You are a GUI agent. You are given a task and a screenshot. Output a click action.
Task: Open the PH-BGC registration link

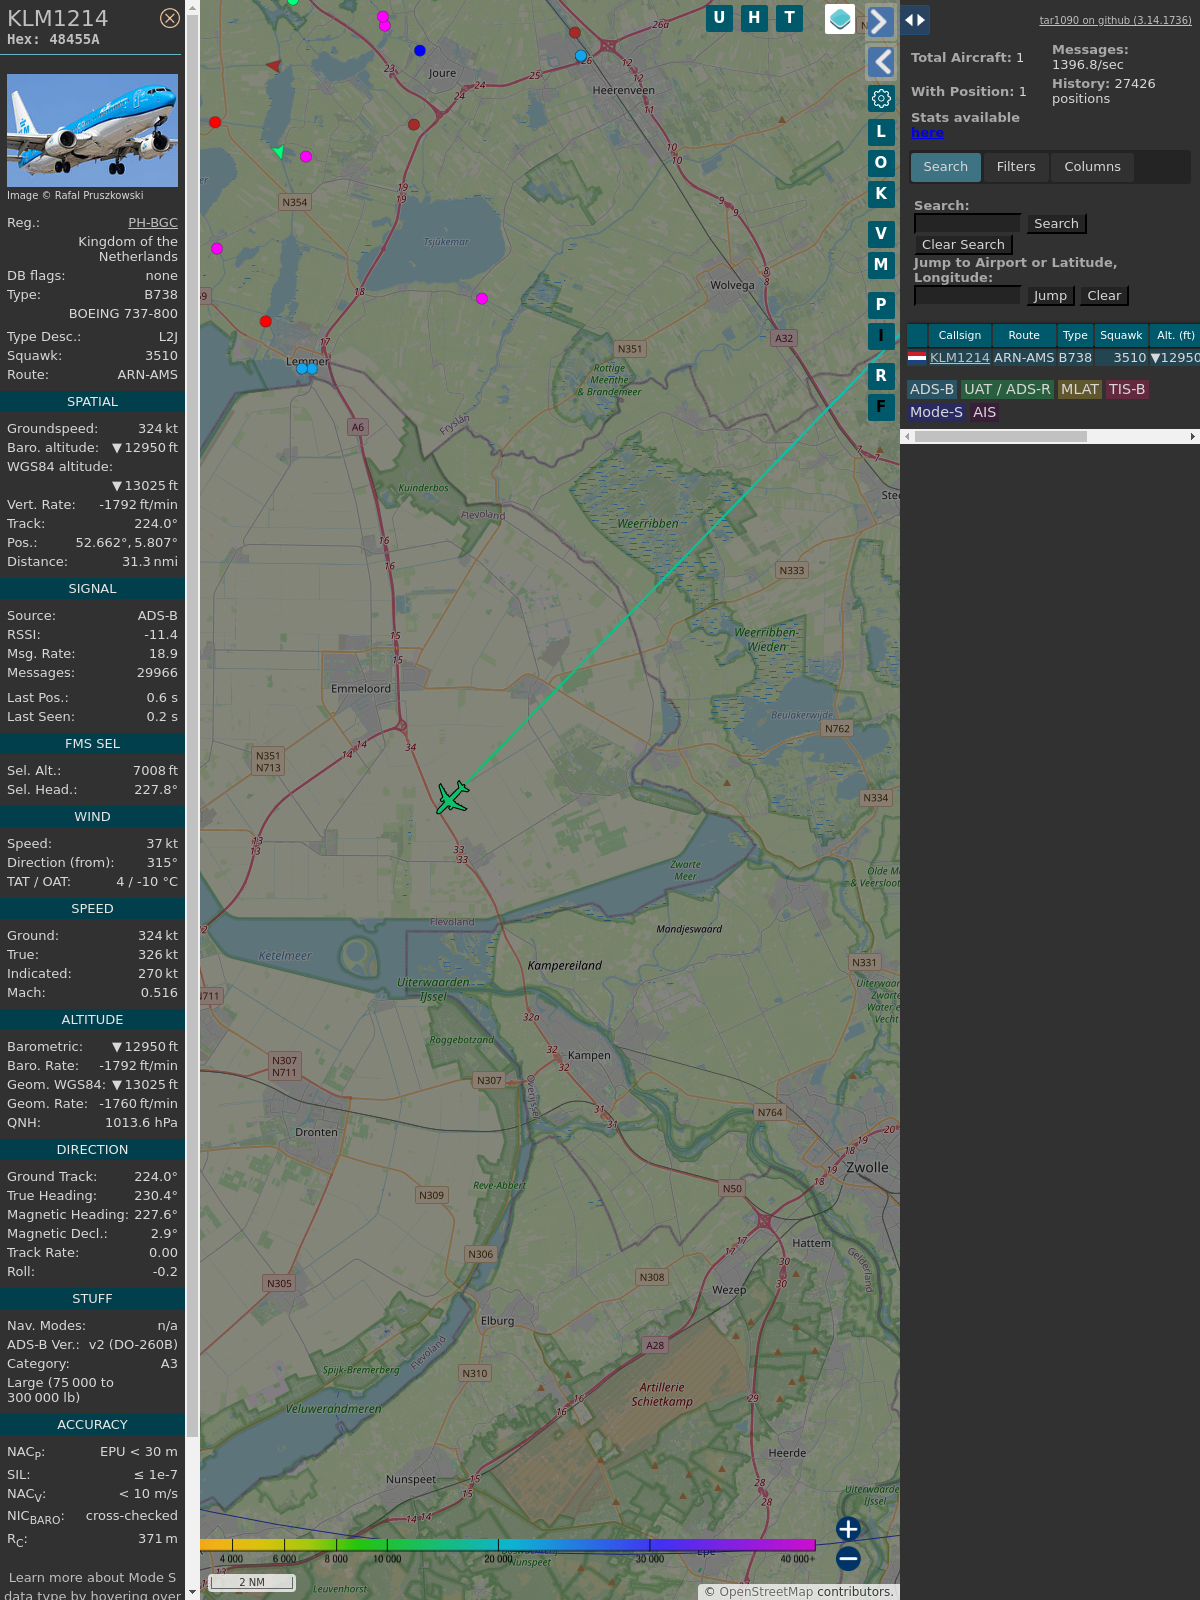(x=153, y=223)
